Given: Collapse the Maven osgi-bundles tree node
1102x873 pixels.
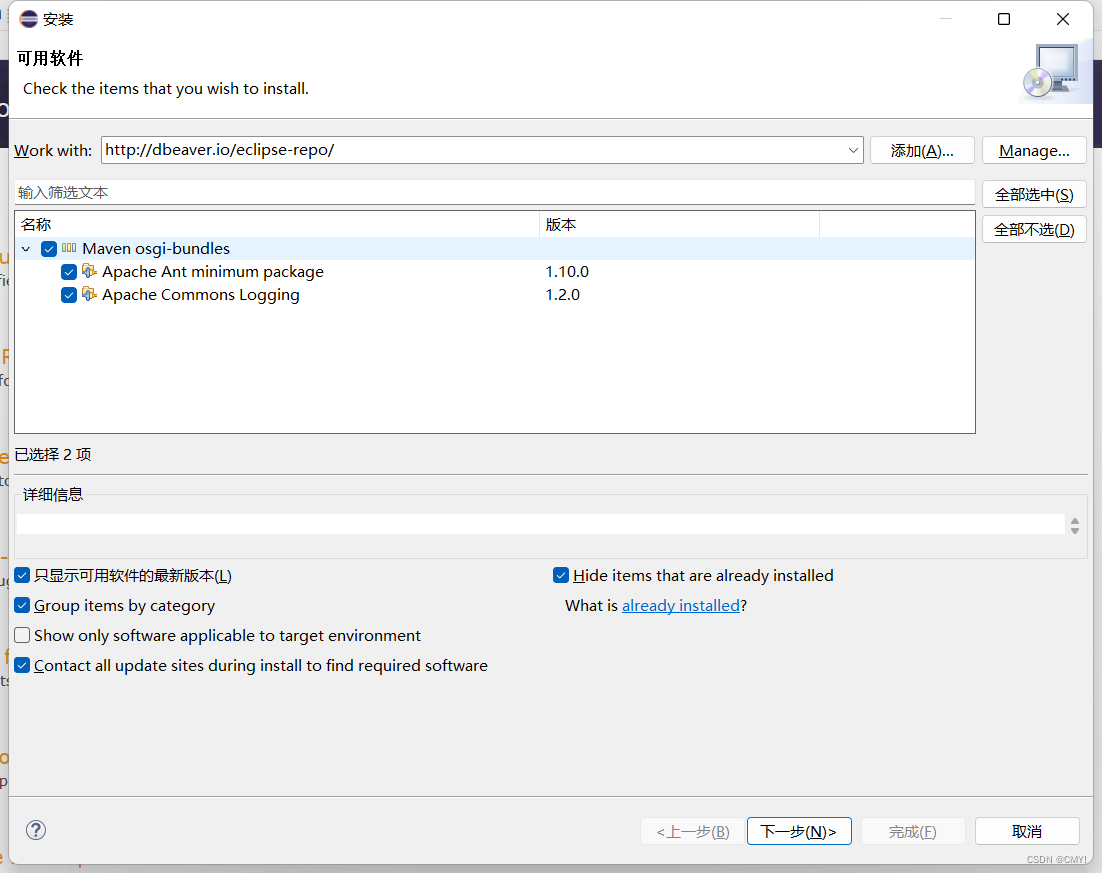Looking at the screenshot, I should click(x=26, y=248).
